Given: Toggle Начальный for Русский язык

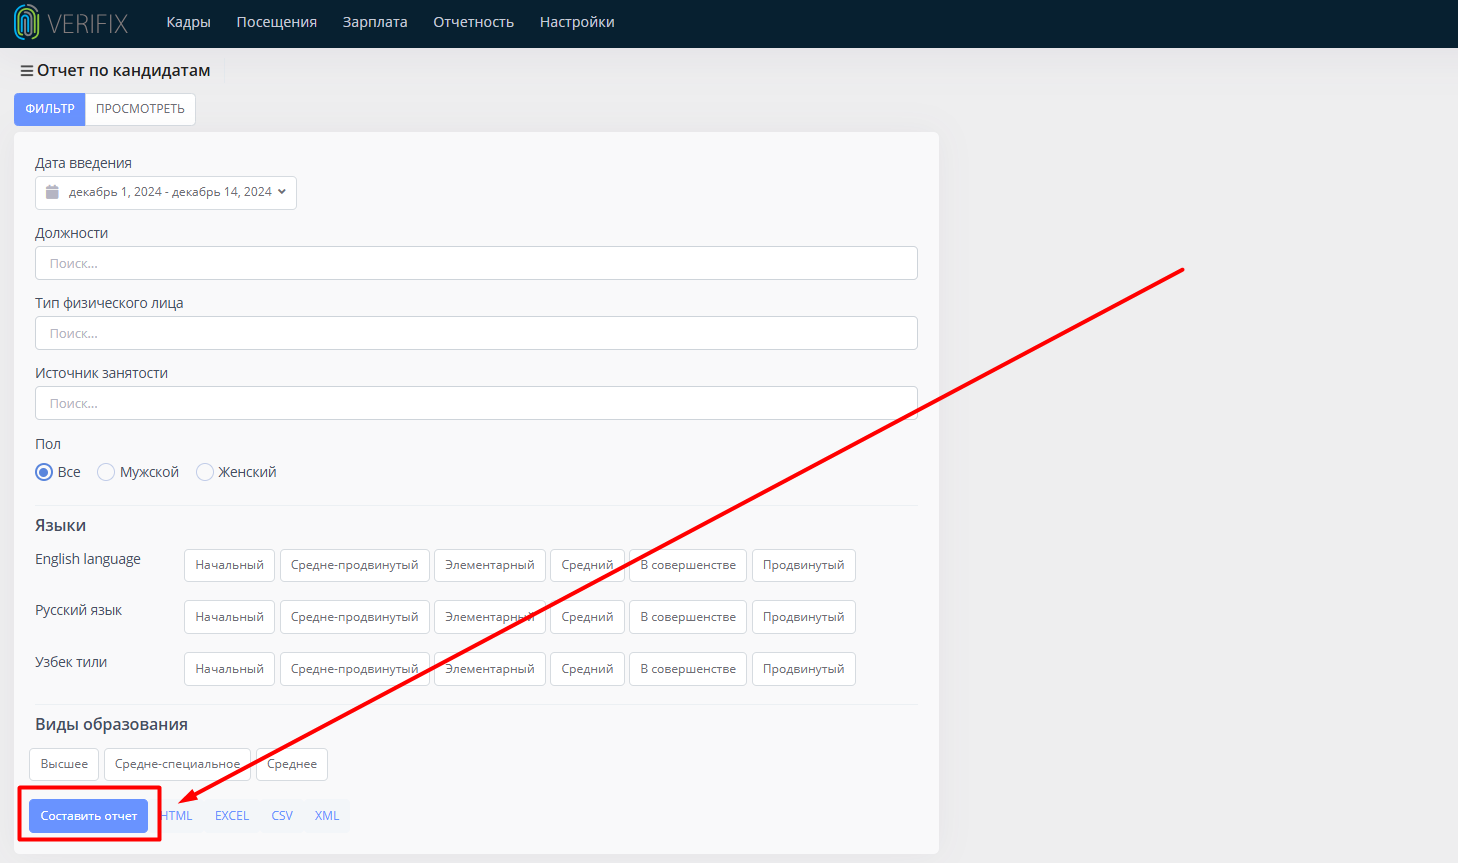Looking at the screenshot, I should pyautogui.click(x=229, y=617).
